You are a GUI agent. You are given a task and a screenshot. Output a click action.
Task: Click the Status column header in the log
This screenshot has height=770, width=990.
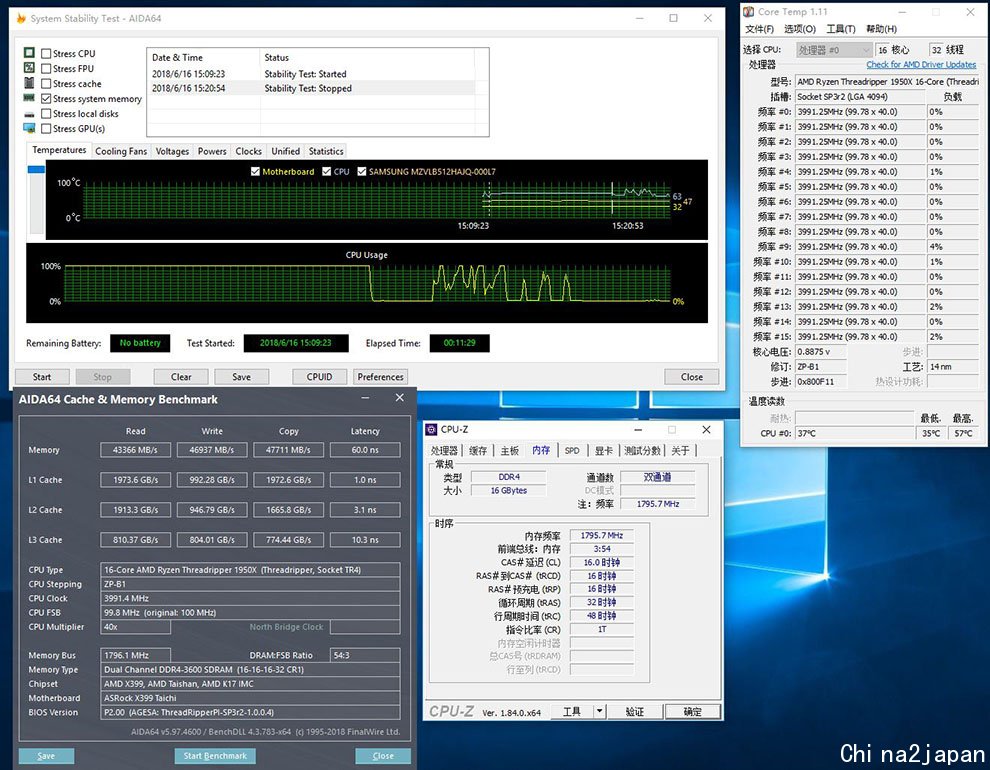pyautogui.click(x=367, y=57)
